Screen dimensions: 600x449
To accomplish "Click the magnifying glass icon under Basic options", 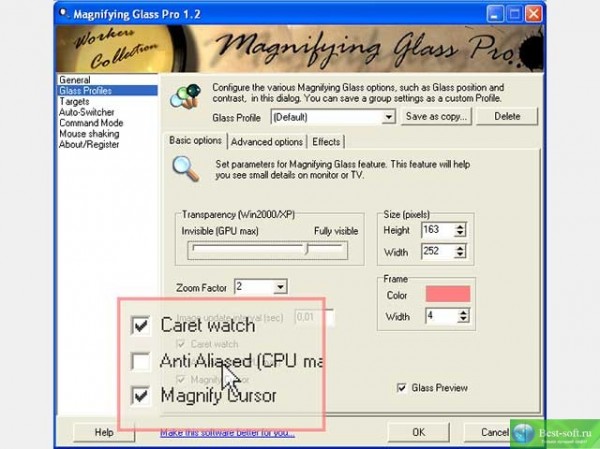I will point(186,169).
